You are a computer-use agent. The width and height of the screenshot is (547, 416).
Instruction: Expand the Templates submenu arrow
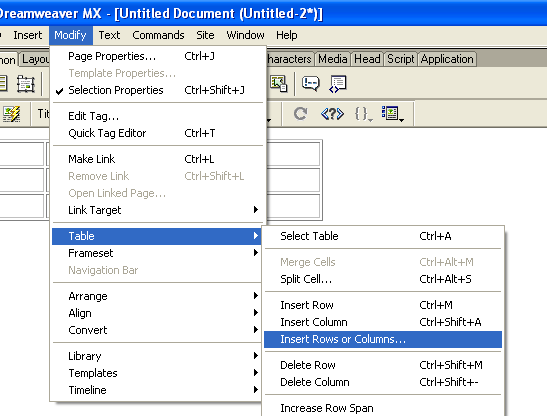256,373
